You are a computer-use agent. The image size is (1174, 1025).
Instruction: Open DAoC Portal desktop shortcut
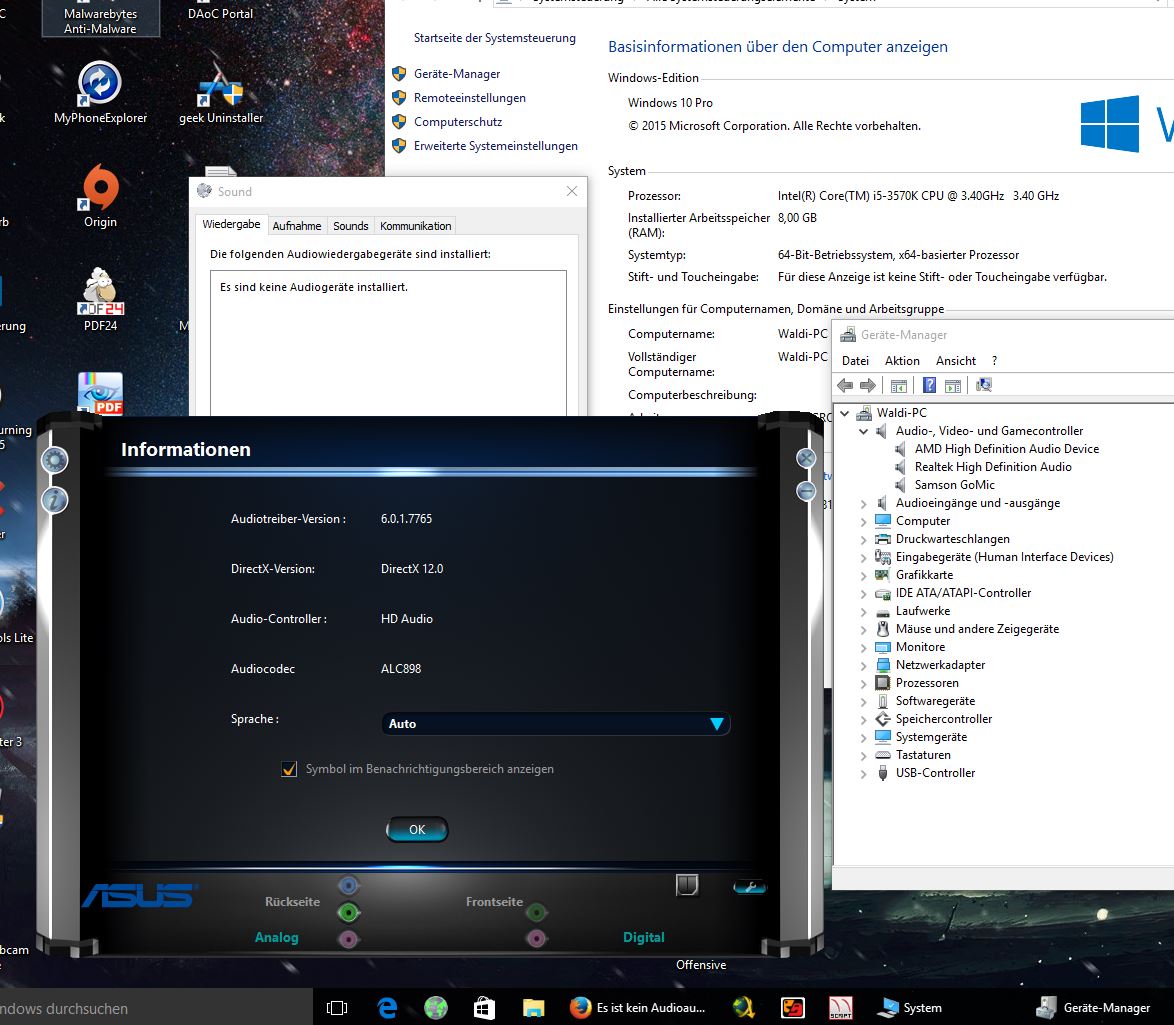pos(220,11)
